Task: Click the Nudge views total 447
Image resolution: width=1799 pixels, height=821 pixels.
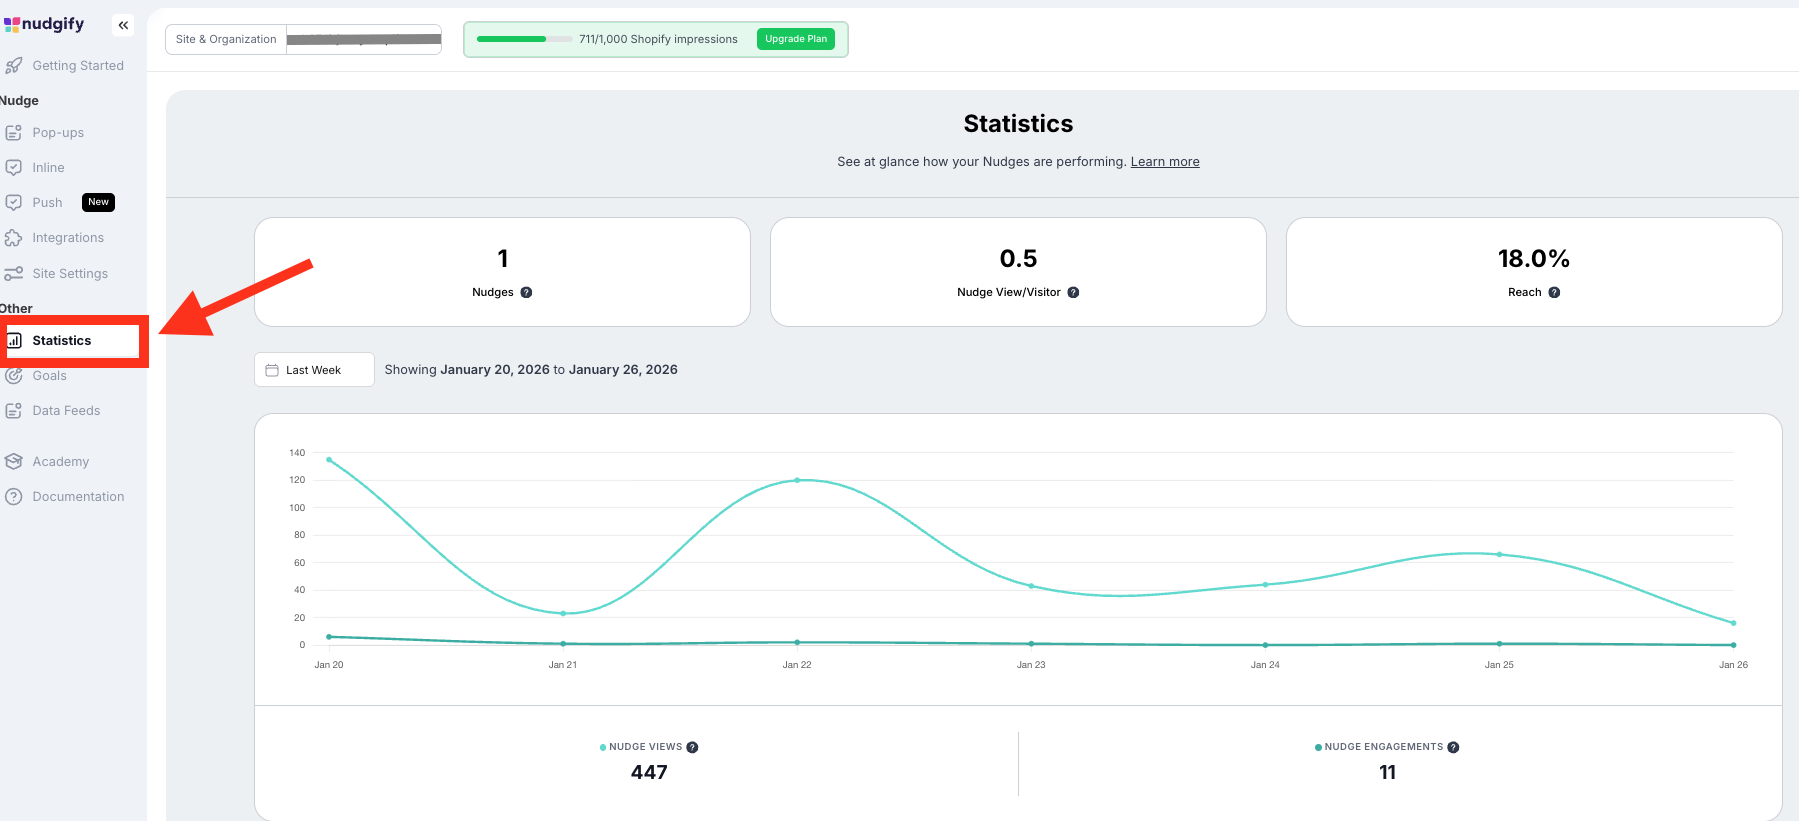Action: [649, 773]
